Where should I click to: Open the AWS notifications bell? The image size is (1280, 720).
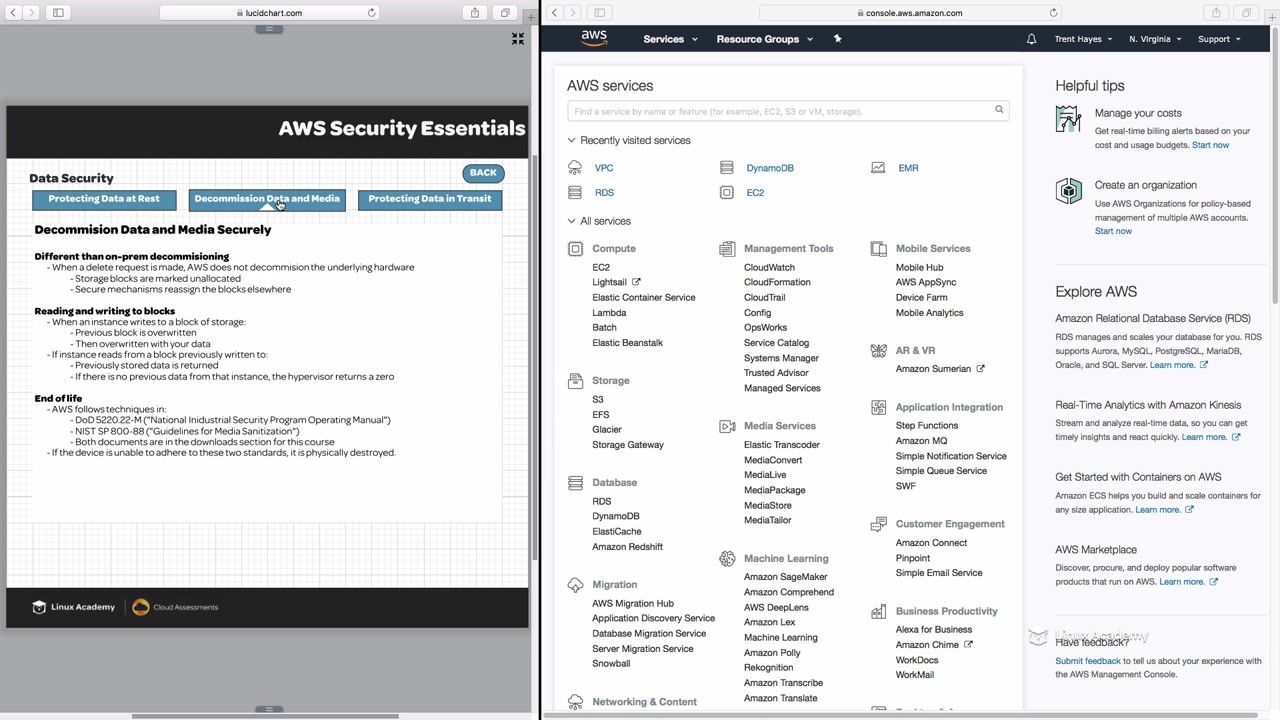1031,39
